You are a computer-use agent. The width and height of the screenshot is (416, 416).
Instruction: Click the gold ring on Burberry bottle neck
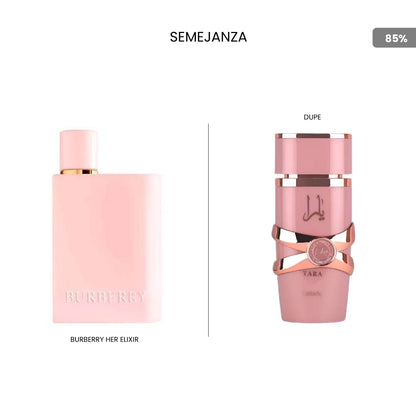coord(79,172)
